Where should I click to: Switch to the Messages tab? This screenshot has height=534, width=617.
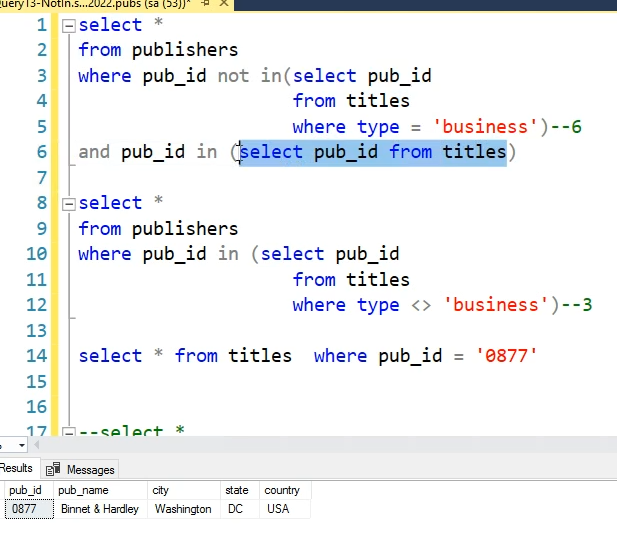[80, 469]
